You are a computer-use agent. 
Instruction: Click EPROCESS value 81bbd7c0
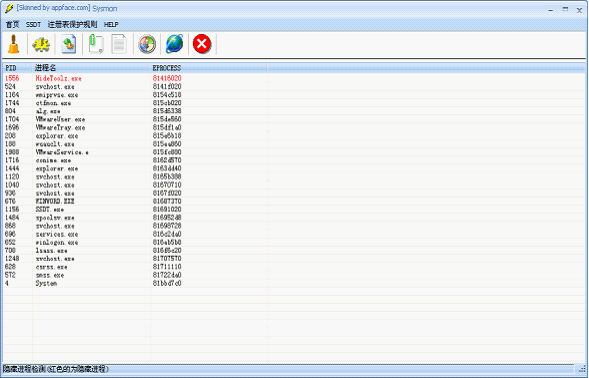click(167, 283)
